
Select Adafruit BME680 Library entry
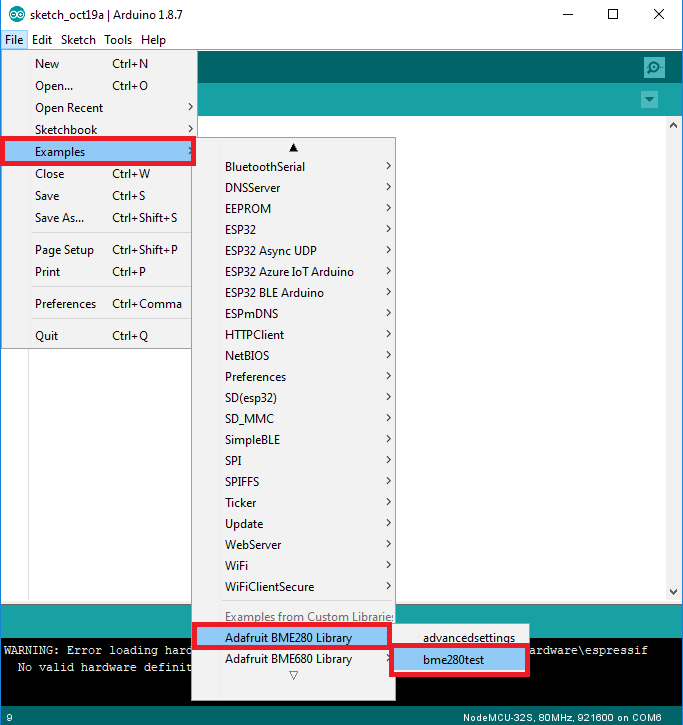click(292, 659)
